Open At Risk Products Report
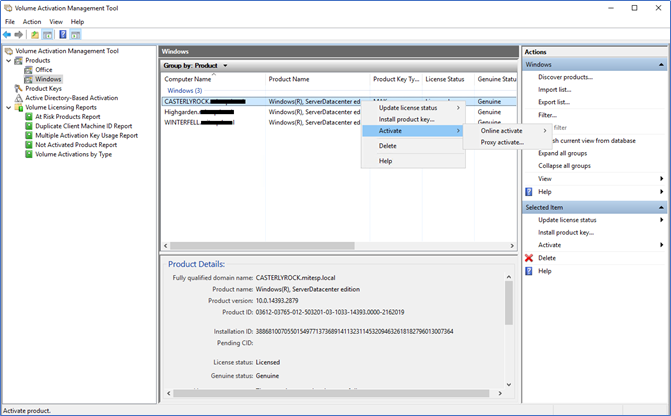 click(68, 117)
